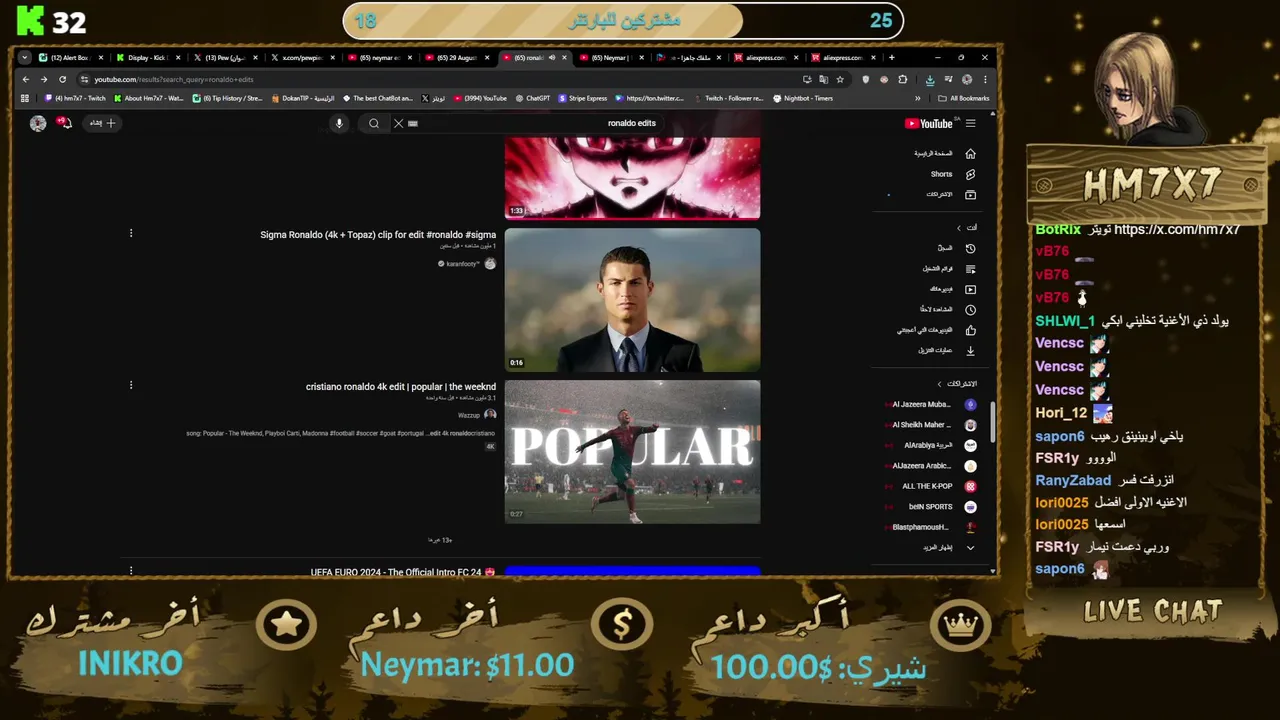Open the tab search dropdown arrow
Viewport: 1280px width, 720px height.
point(25,57)
